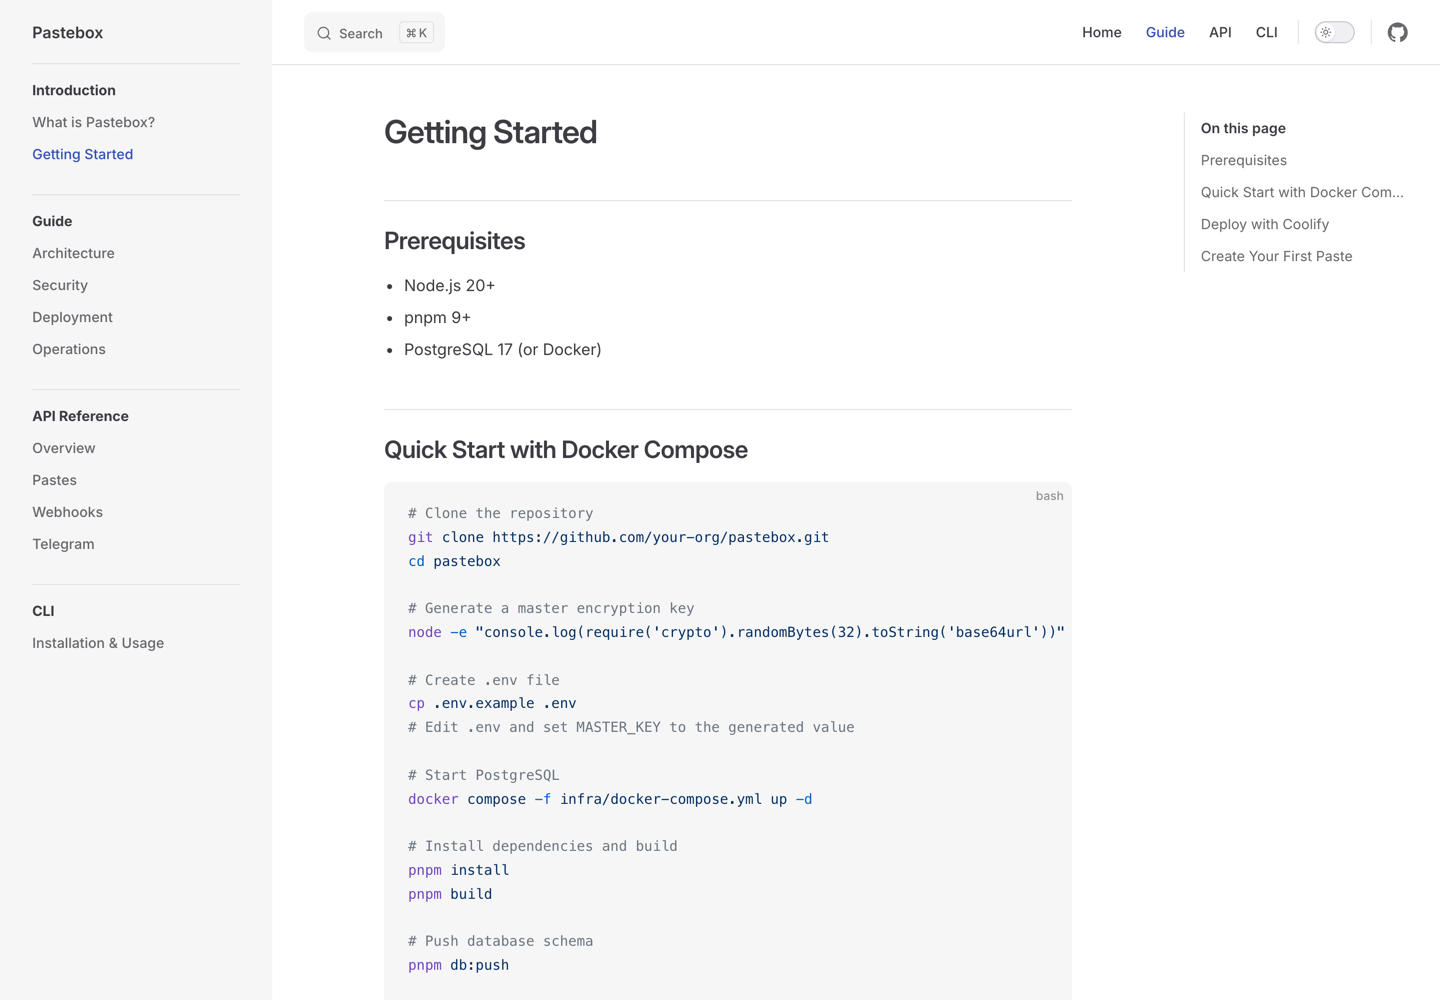Open What is Pastebox? page
Viewport: 1440px width, 1000px height.
[x=93, y=122]
